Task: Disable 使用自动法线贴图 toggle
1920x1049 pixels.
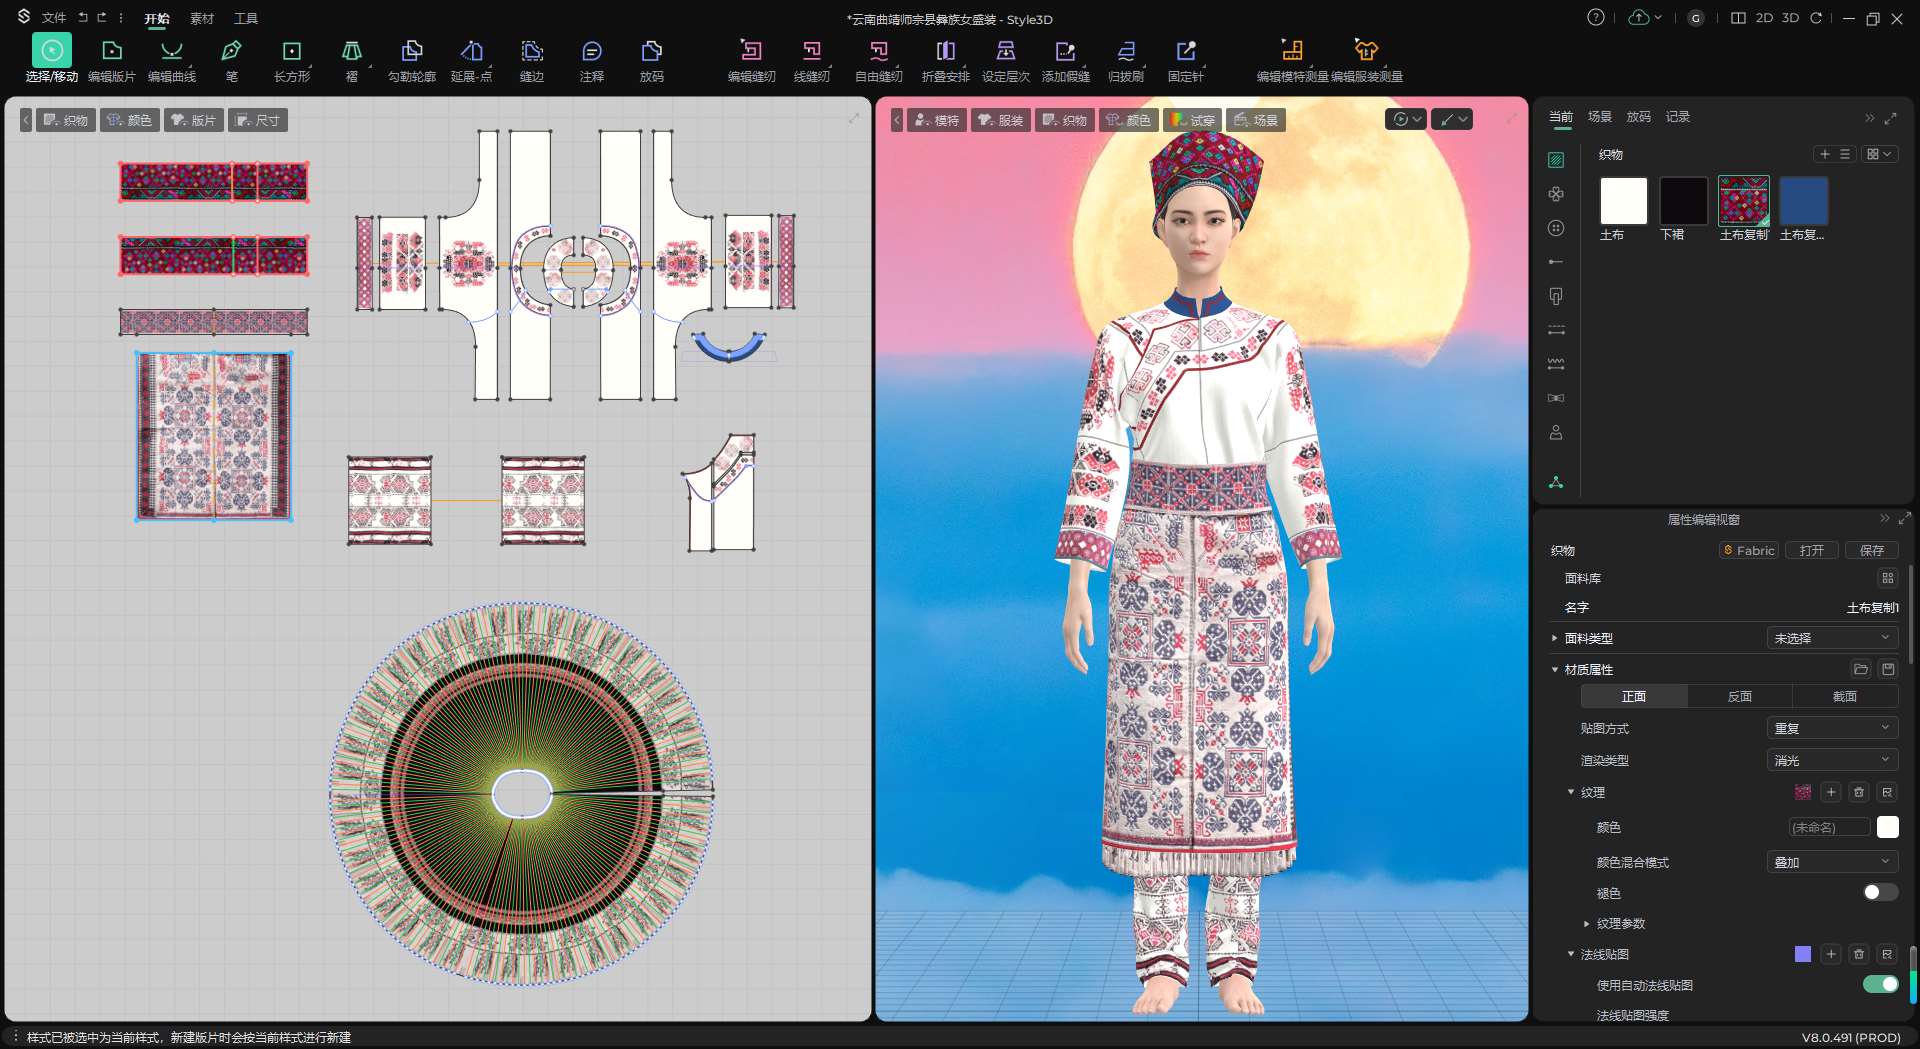Action: [1879, 984]
